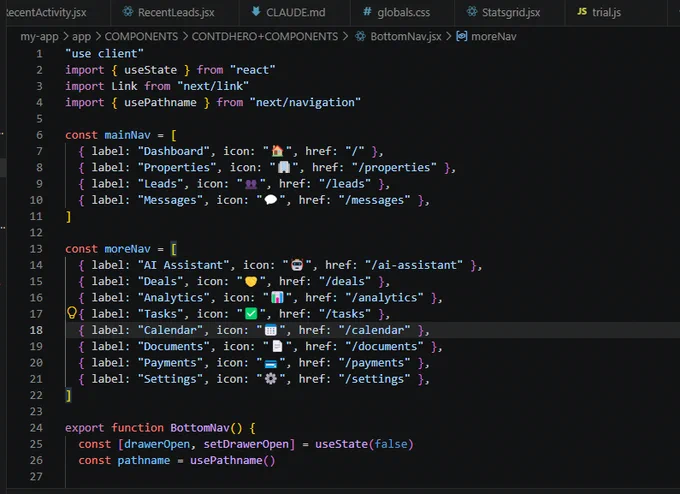This screenshot has height=494, width=680.
Task: Click "next/link" import string
Action: (213, 86)
